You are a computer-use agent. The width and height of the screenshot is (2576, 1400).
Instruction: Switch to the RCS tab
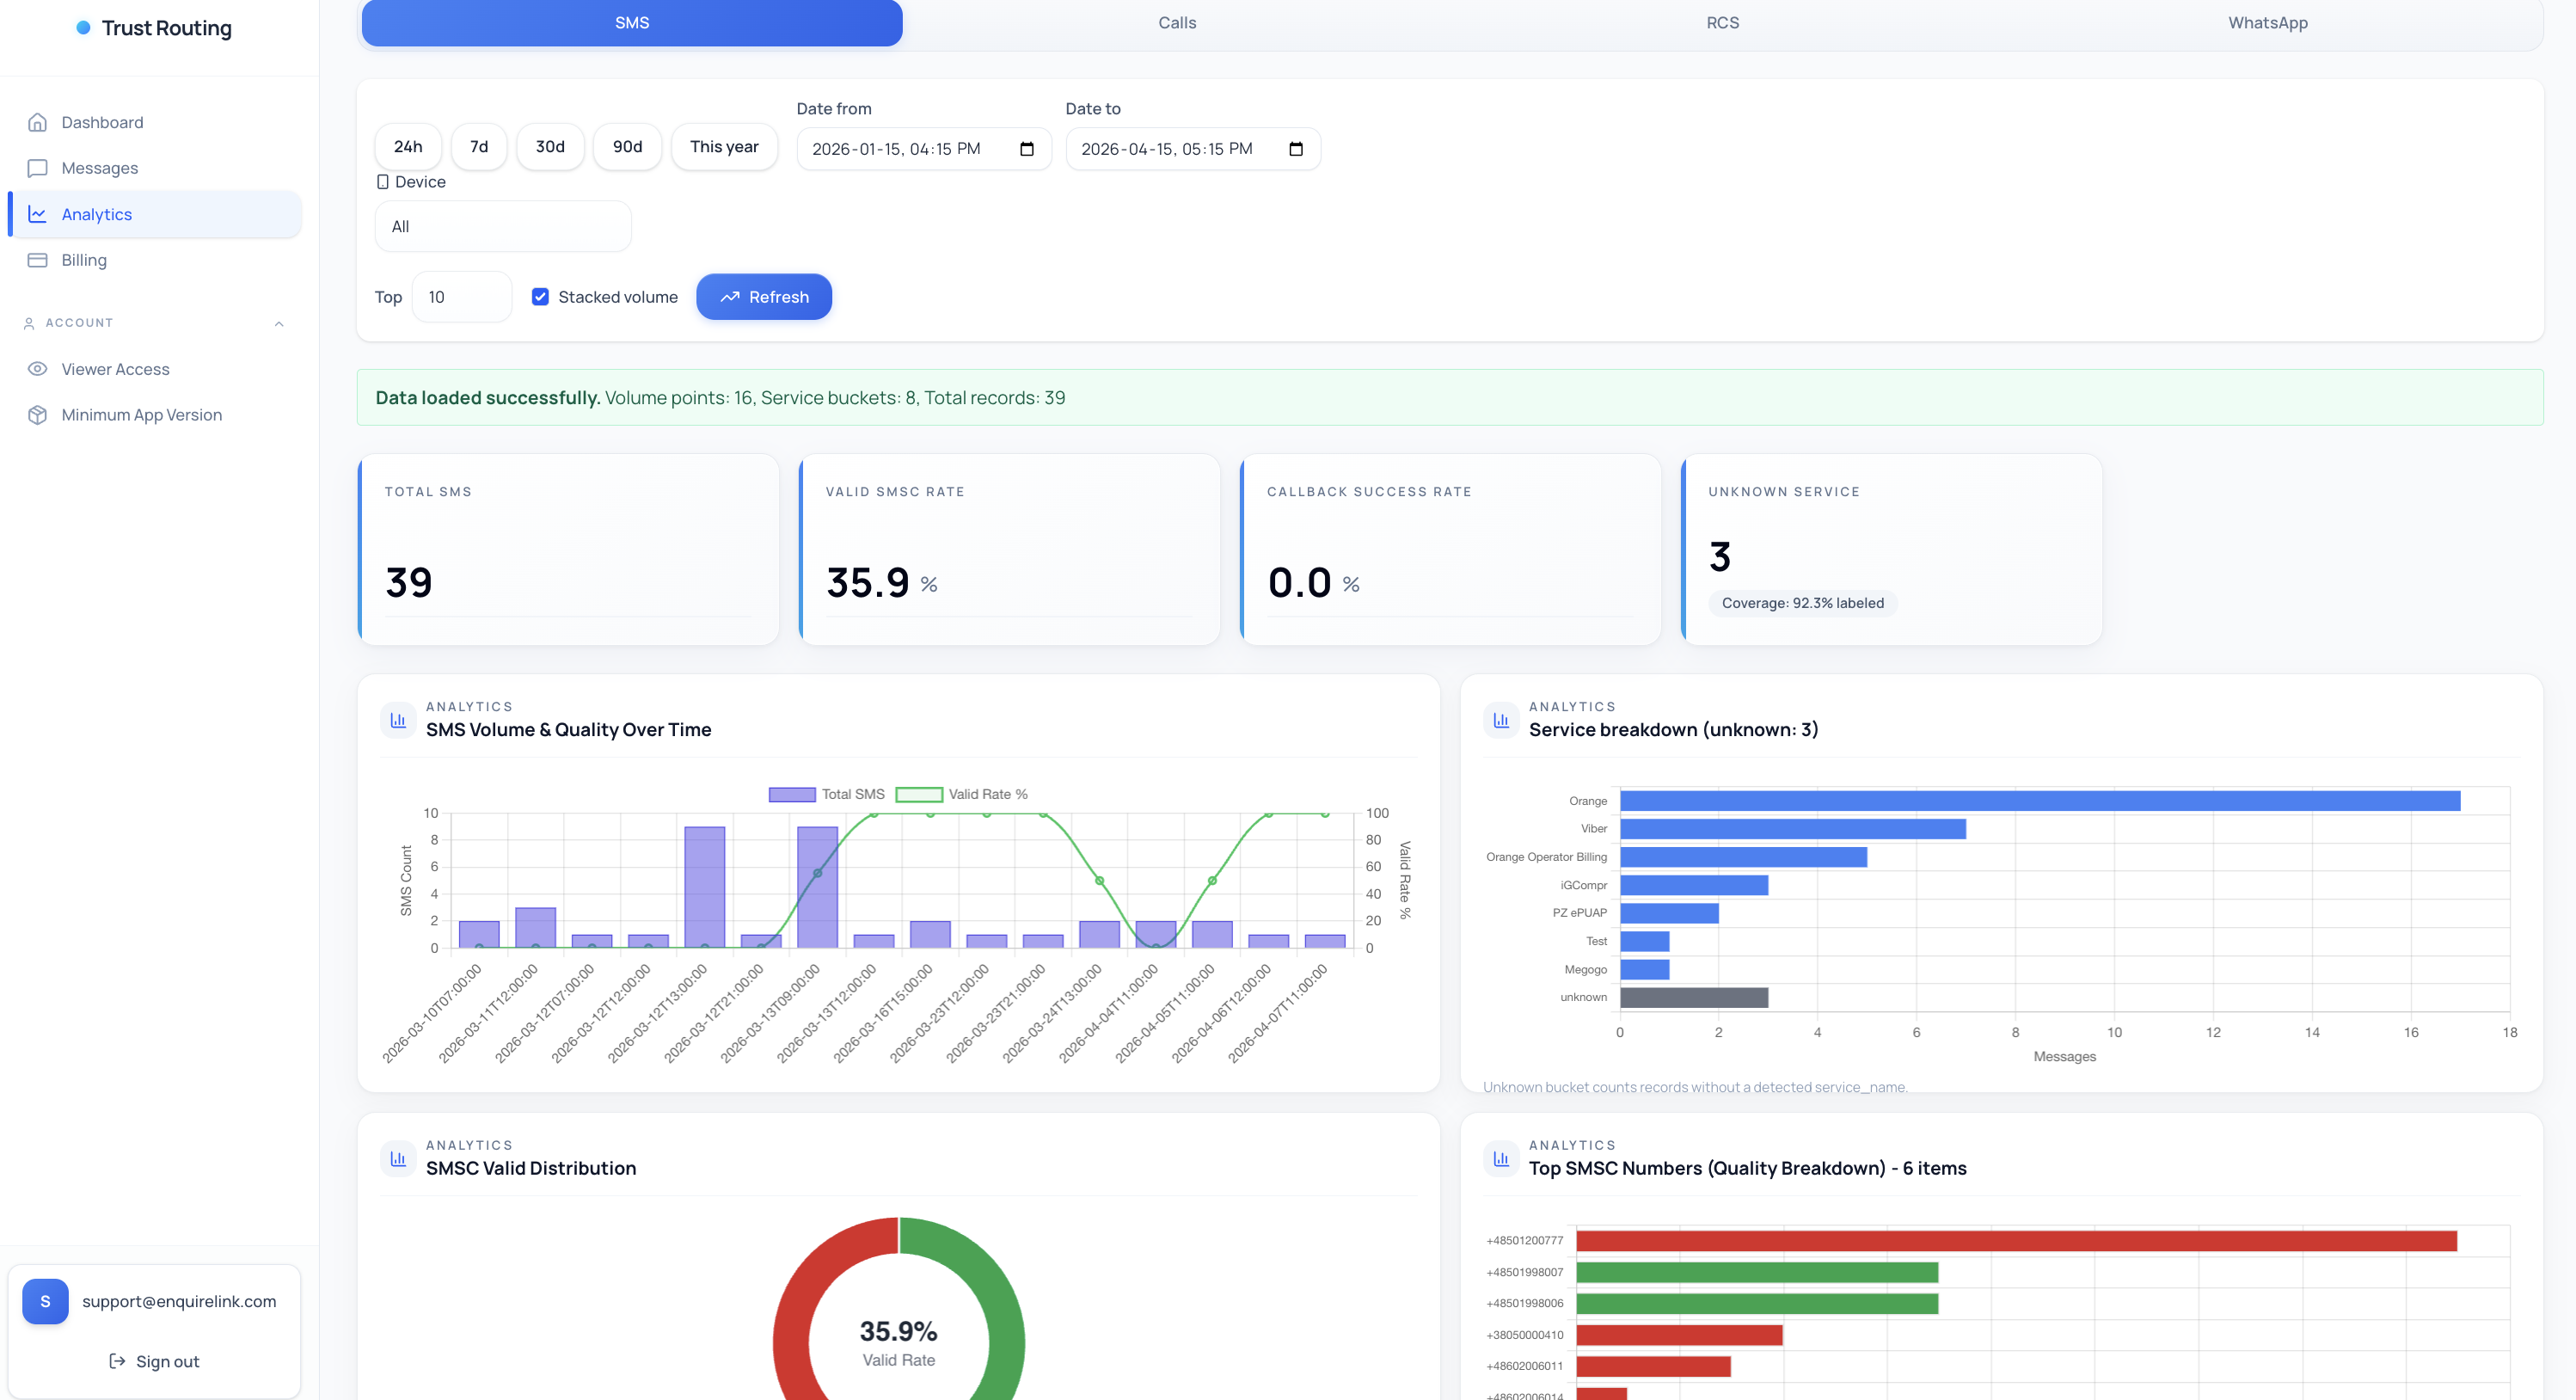1722,23
